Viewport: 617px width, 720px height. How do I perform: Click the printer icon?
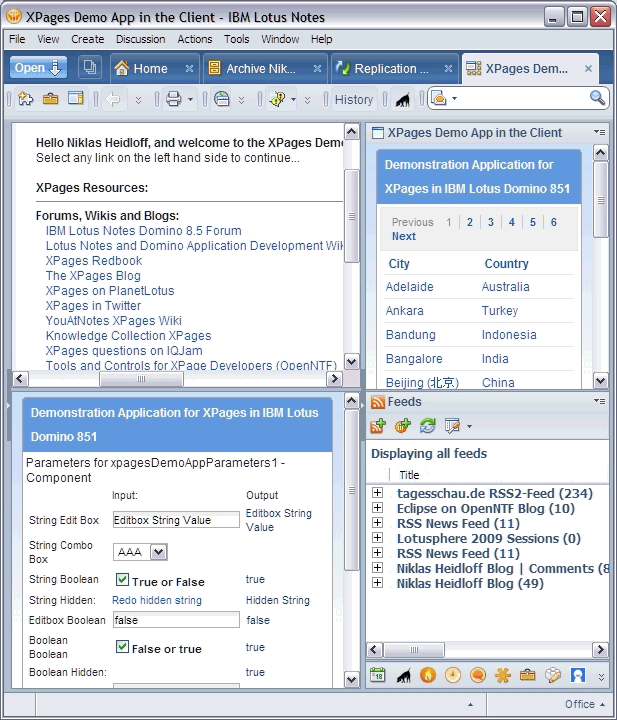click(x=174, y=99)
